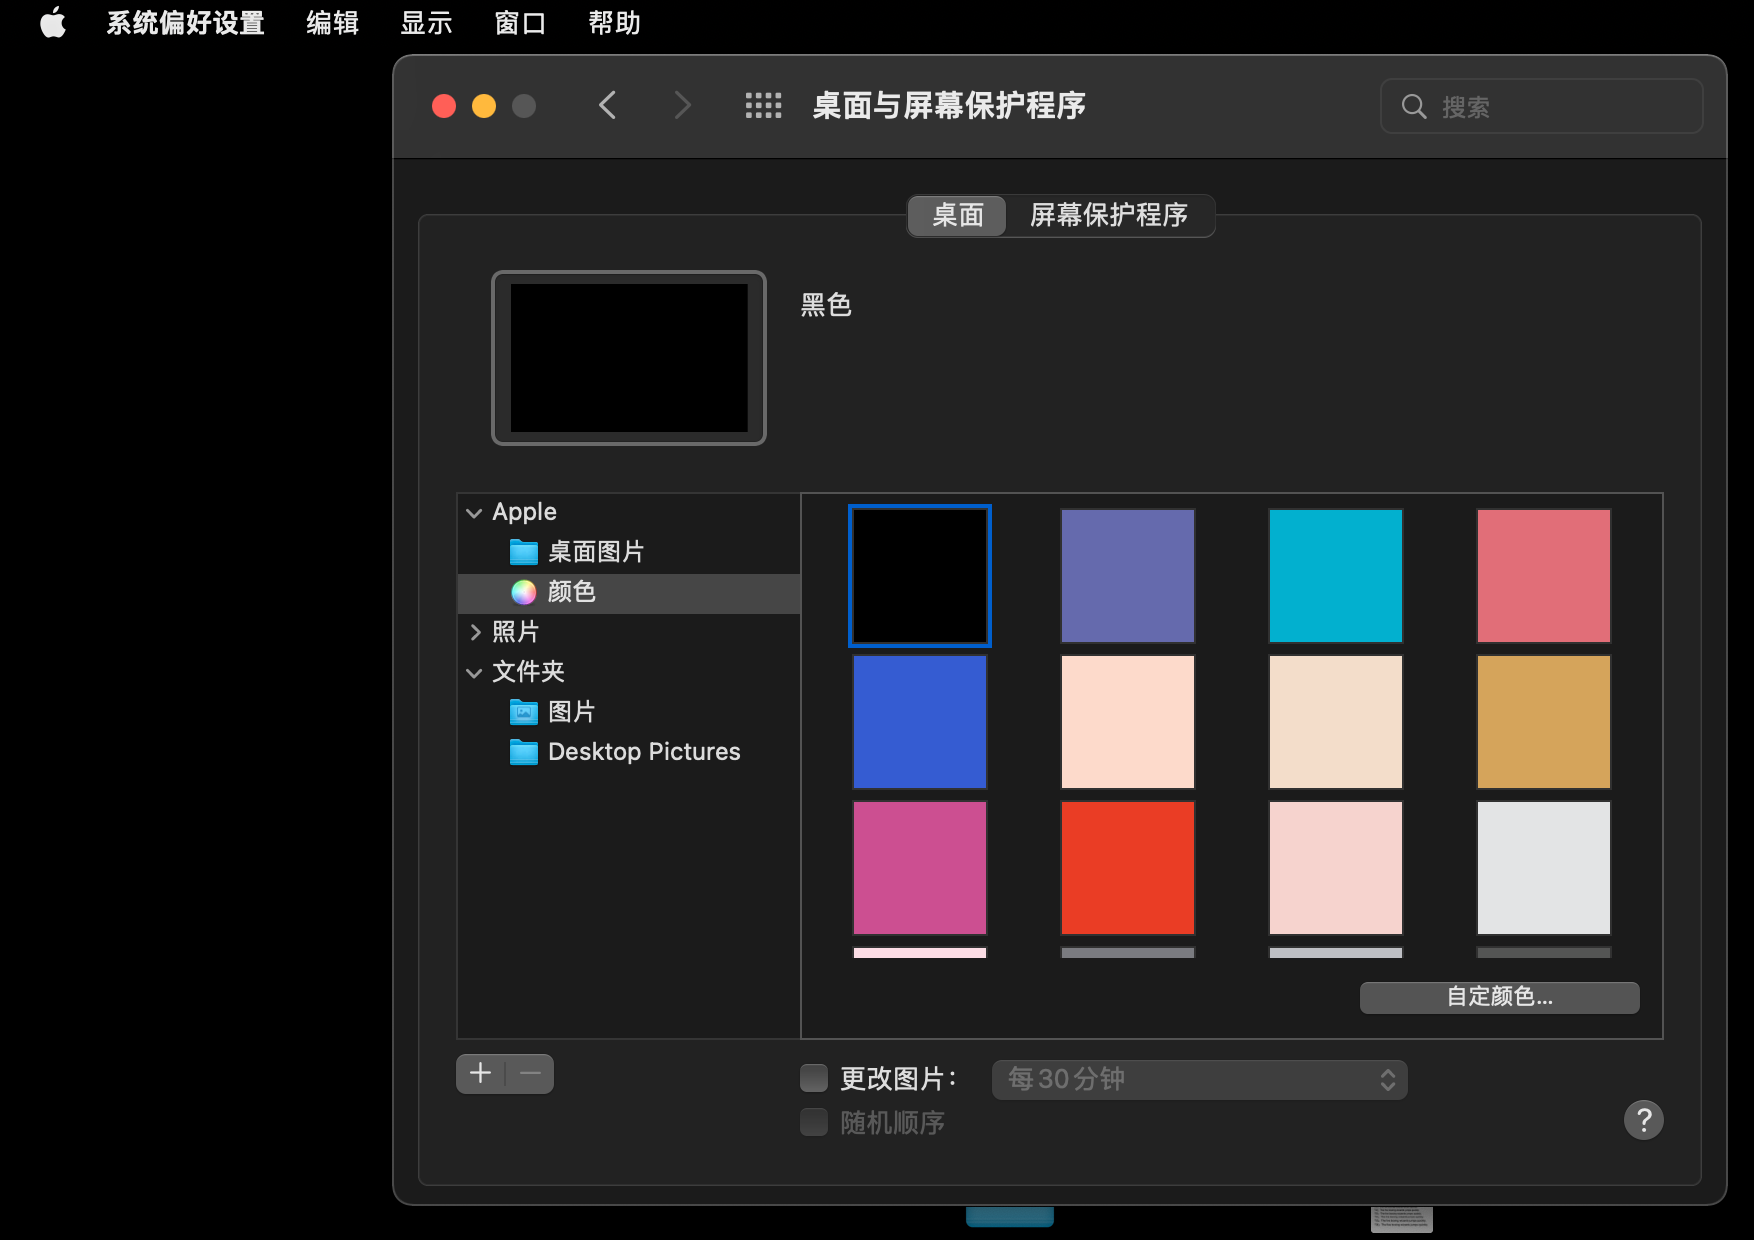Collapse the Apple section
This screenshot has width=1754, height=1240.
[x=474, y=513]
